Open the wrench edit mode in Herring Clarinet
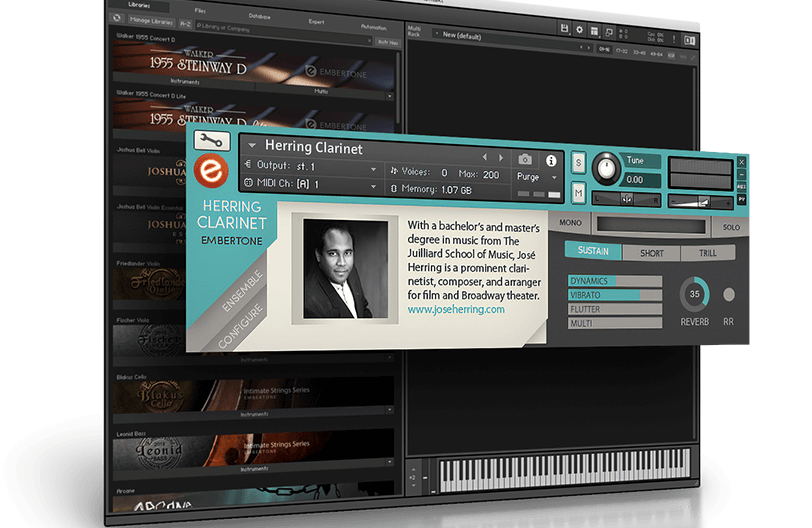Image resolution: width=812 pixels, height=528 pixels. 212,140
